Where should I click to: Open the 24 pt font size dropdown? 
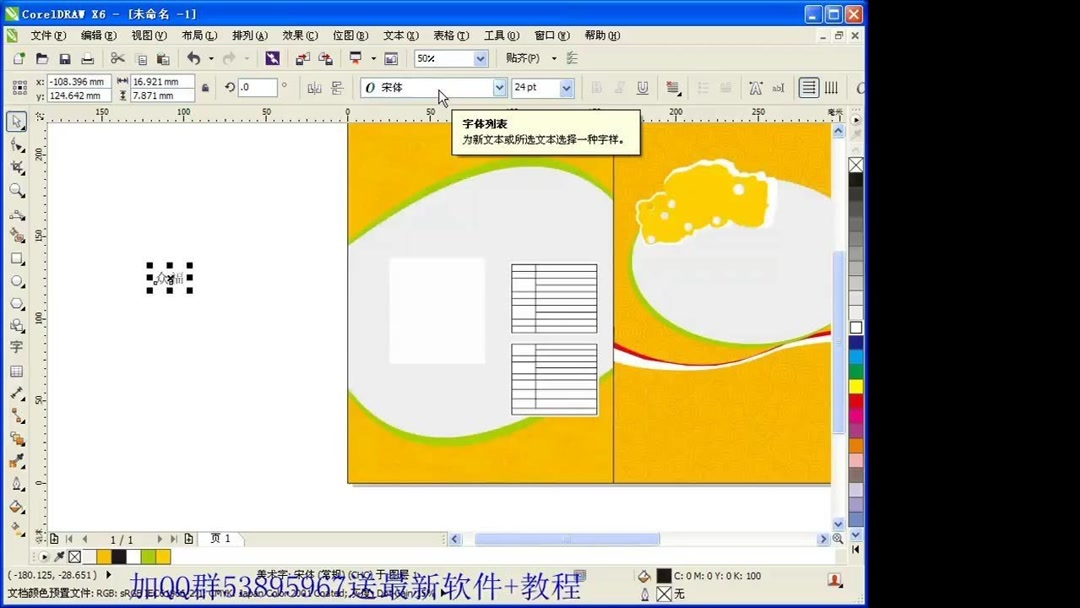[x=566, y=87]
